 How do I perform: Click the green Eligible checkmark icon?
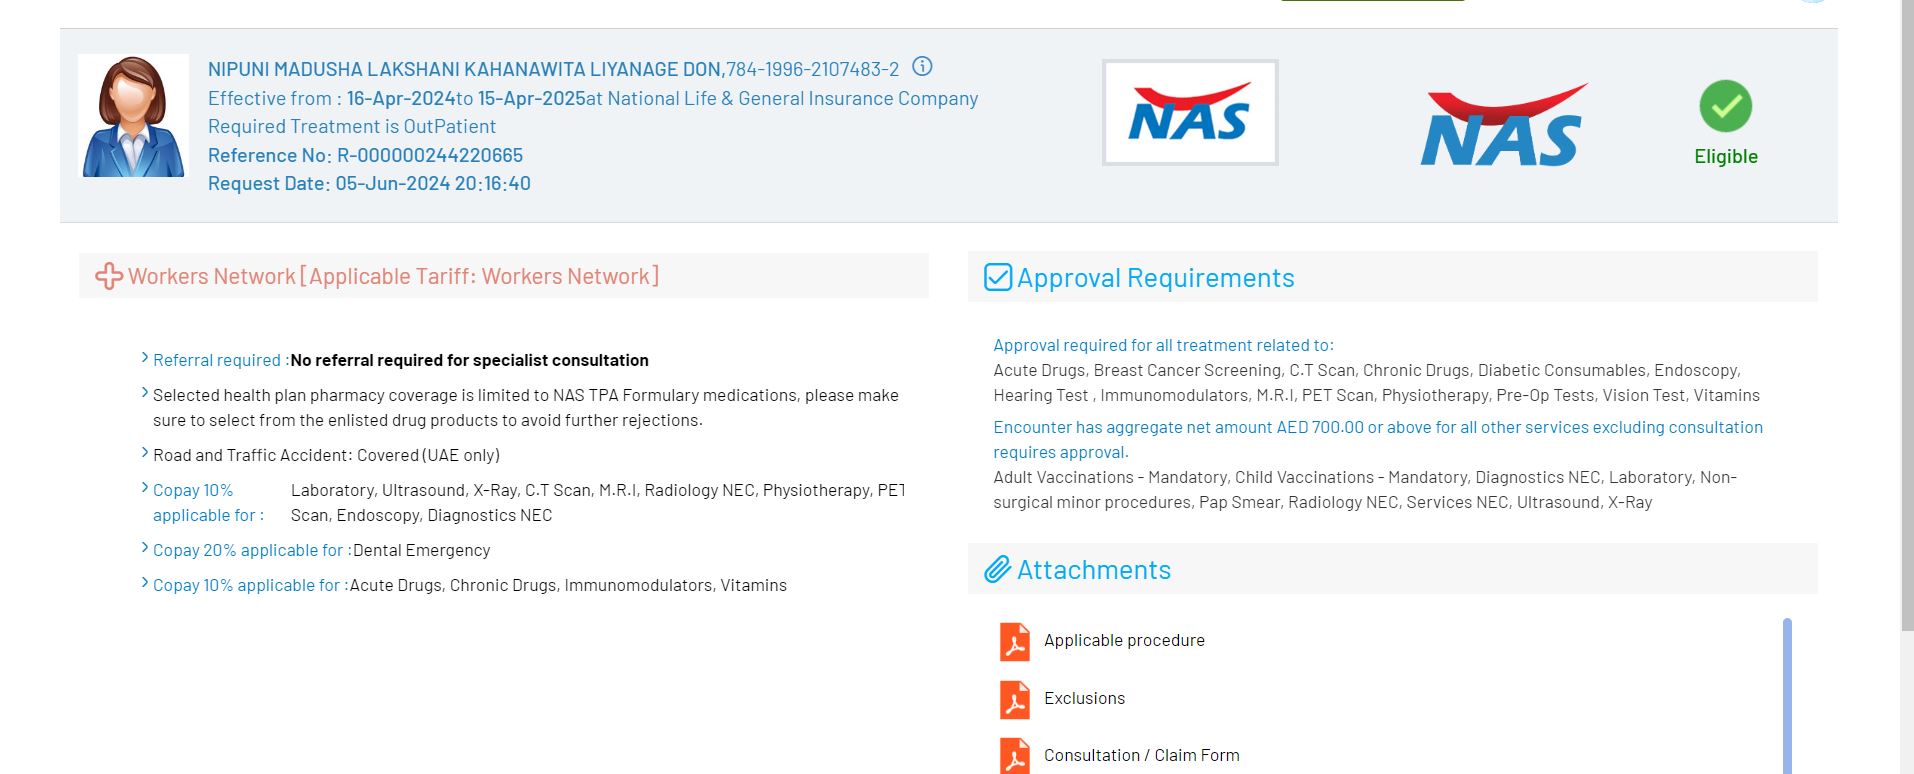tap(1725, 106)
